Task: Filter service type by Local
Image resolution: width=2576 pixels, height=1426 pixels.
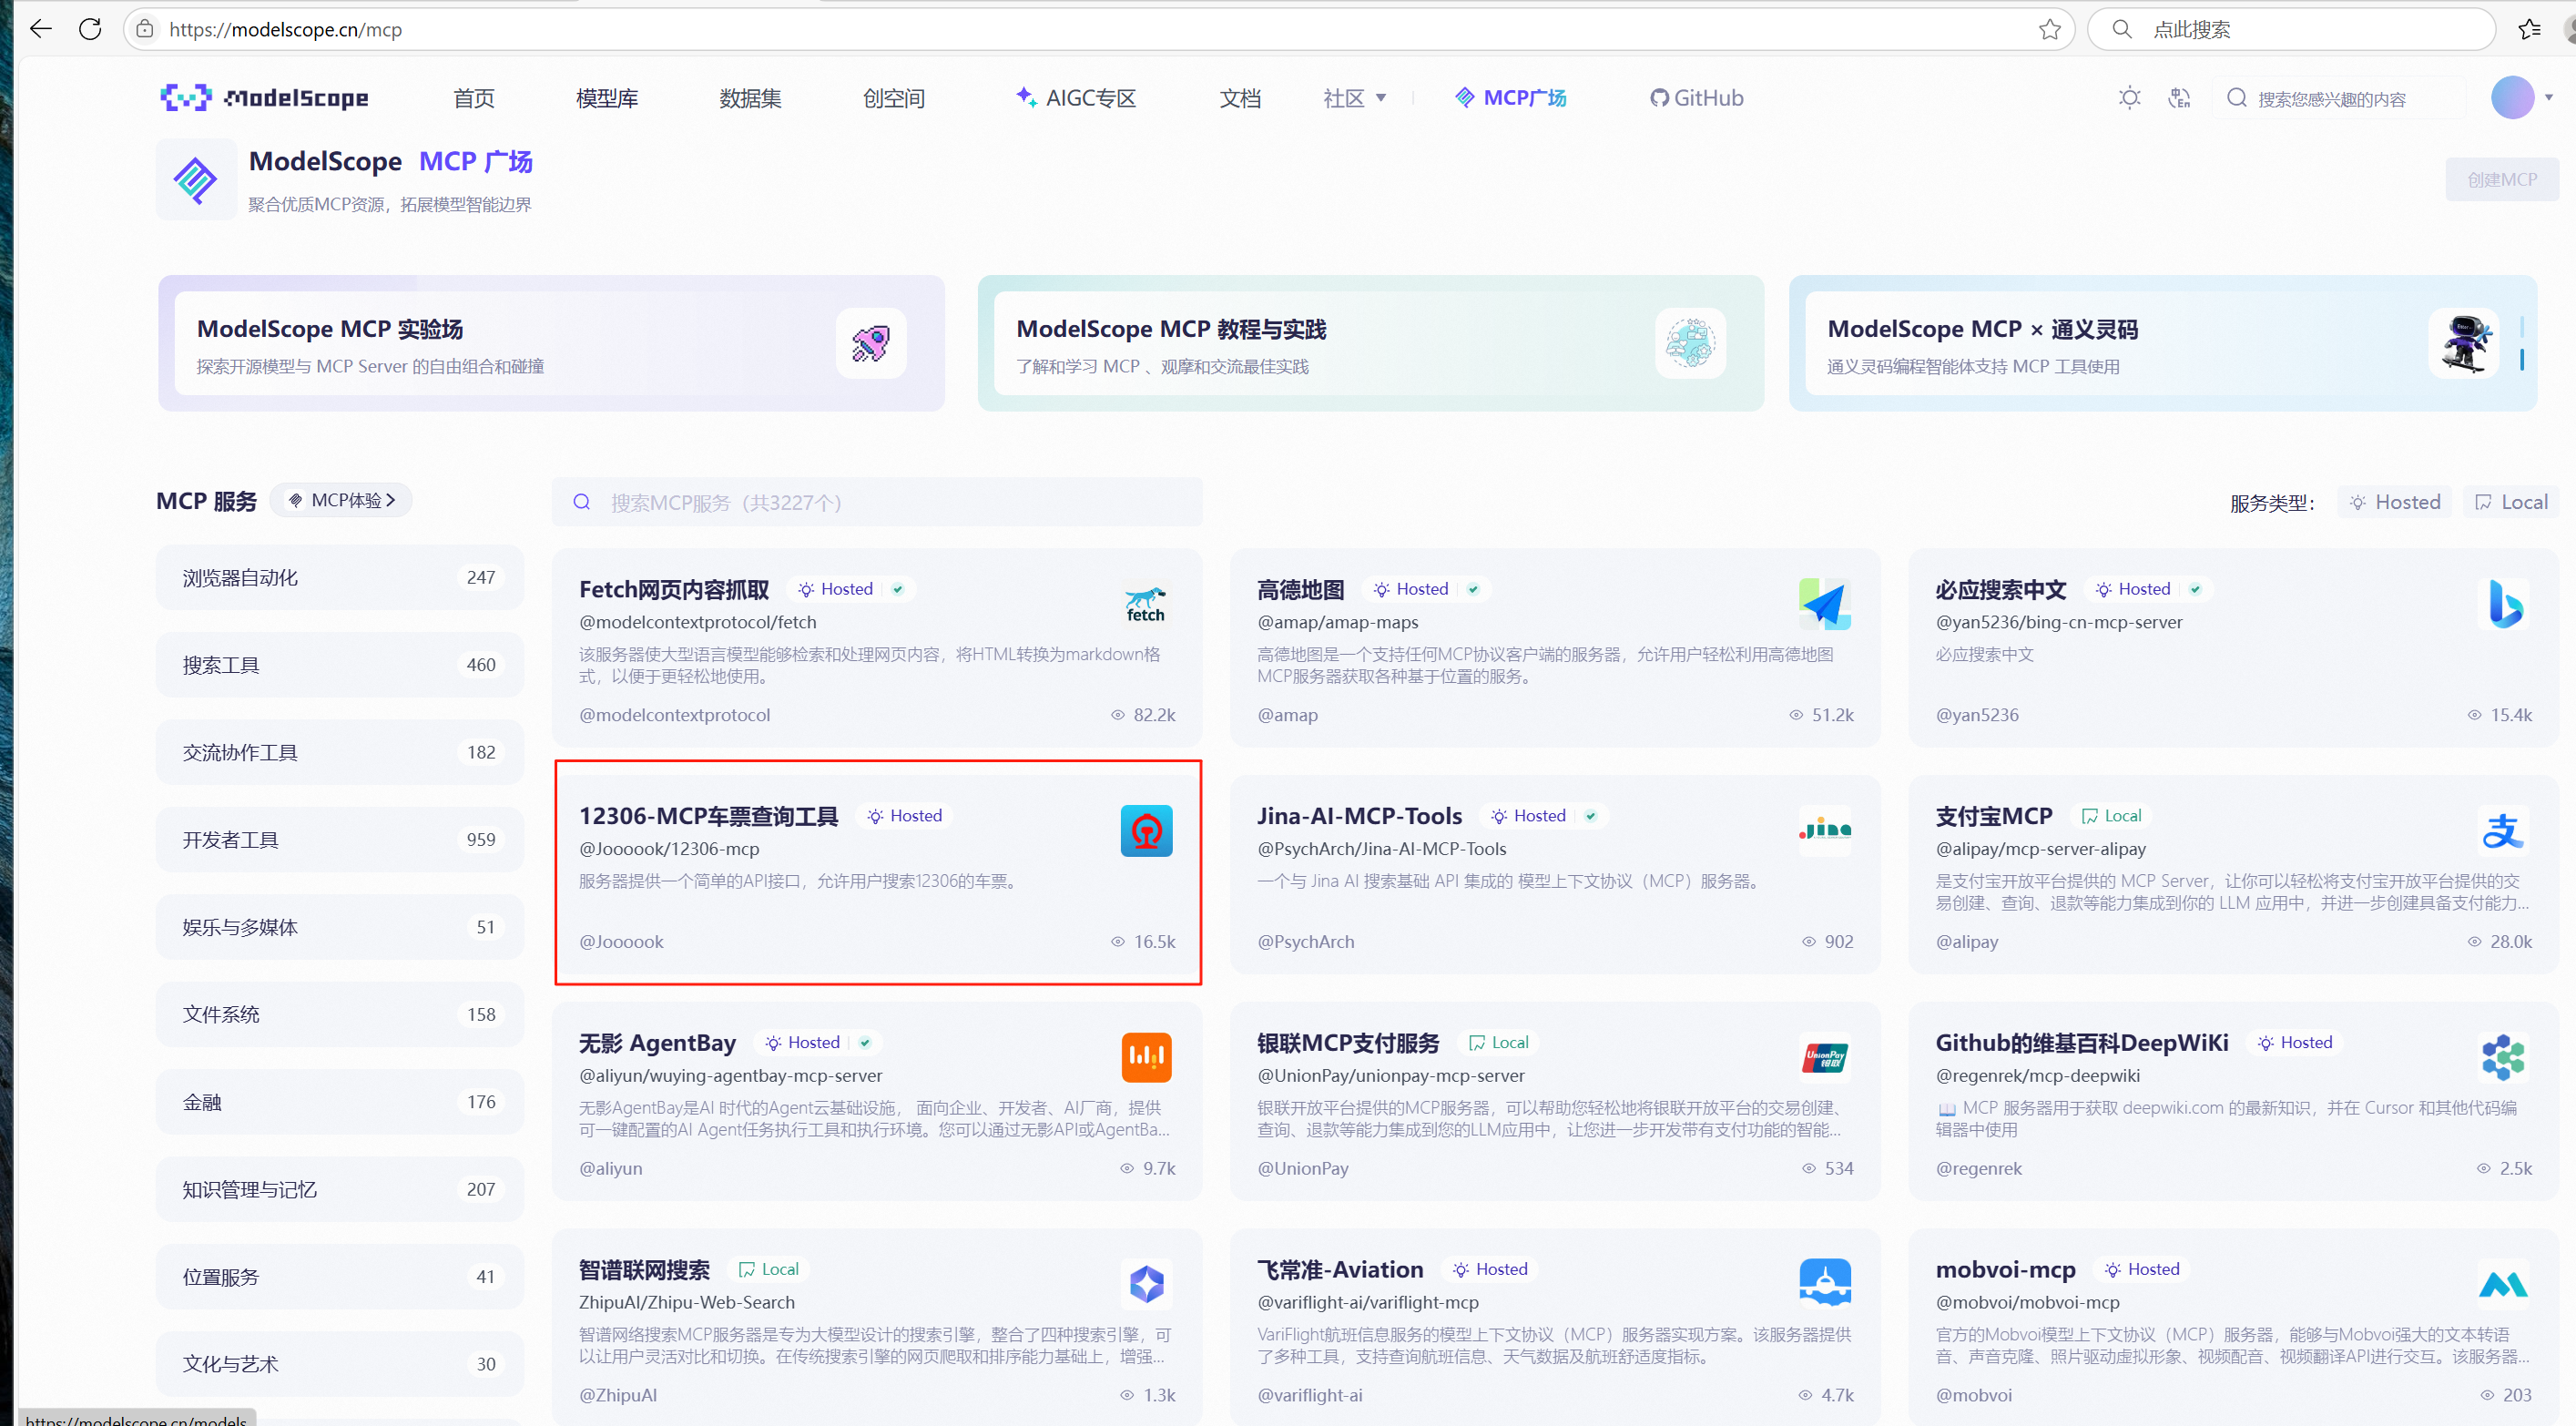Action: 2511,502
